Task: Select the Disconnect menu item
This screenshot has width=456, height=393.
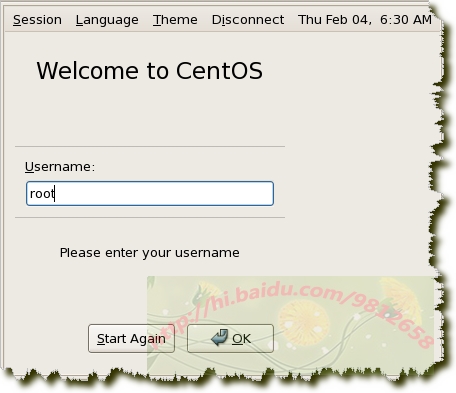Action: click(x=248, y=20)
